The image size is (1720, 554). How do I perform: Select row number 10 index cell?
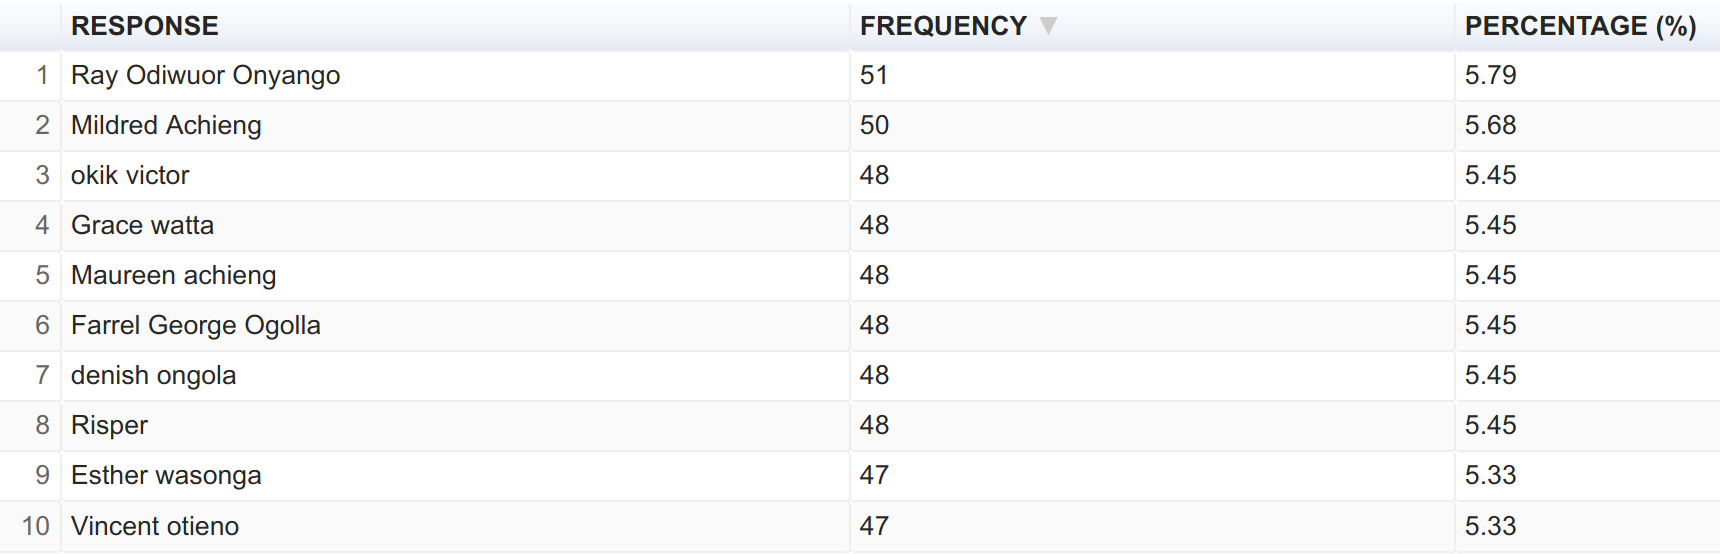(x=35, y=526)
